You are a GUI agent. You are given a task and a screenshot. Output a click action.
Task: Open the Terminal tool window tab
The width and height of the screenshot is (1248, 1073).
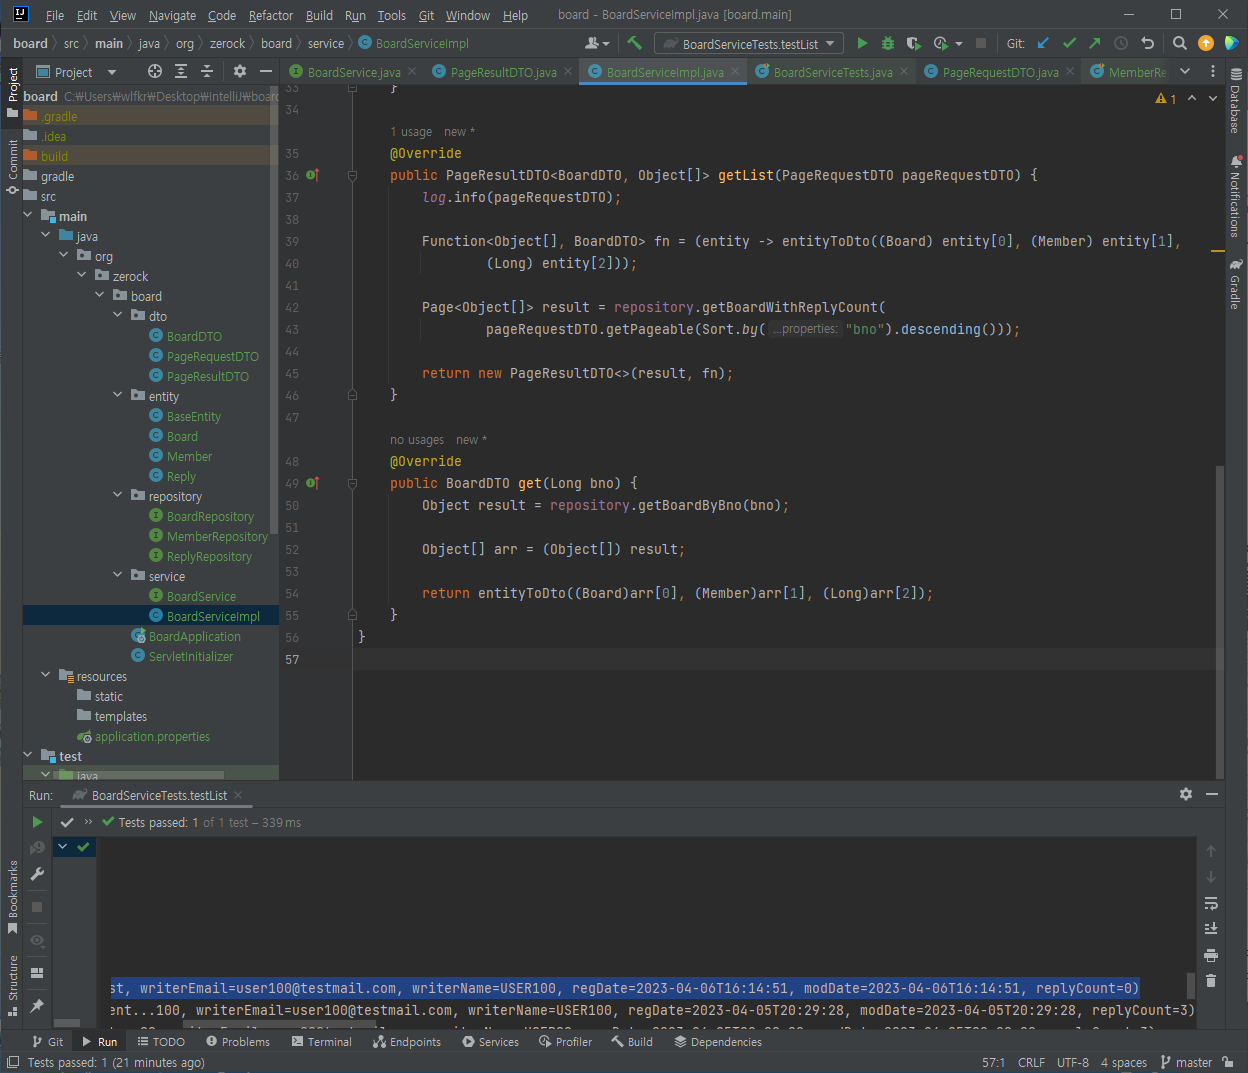click(x=322, y=1041)
